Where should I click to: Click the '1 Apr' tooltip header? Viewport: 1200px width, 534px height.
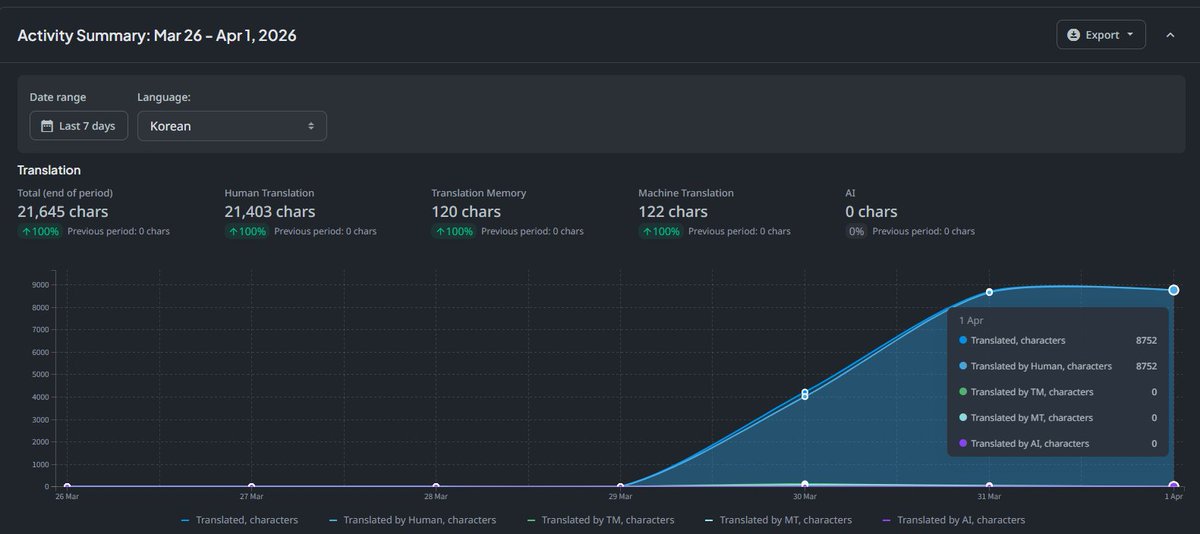coord(971,320)
